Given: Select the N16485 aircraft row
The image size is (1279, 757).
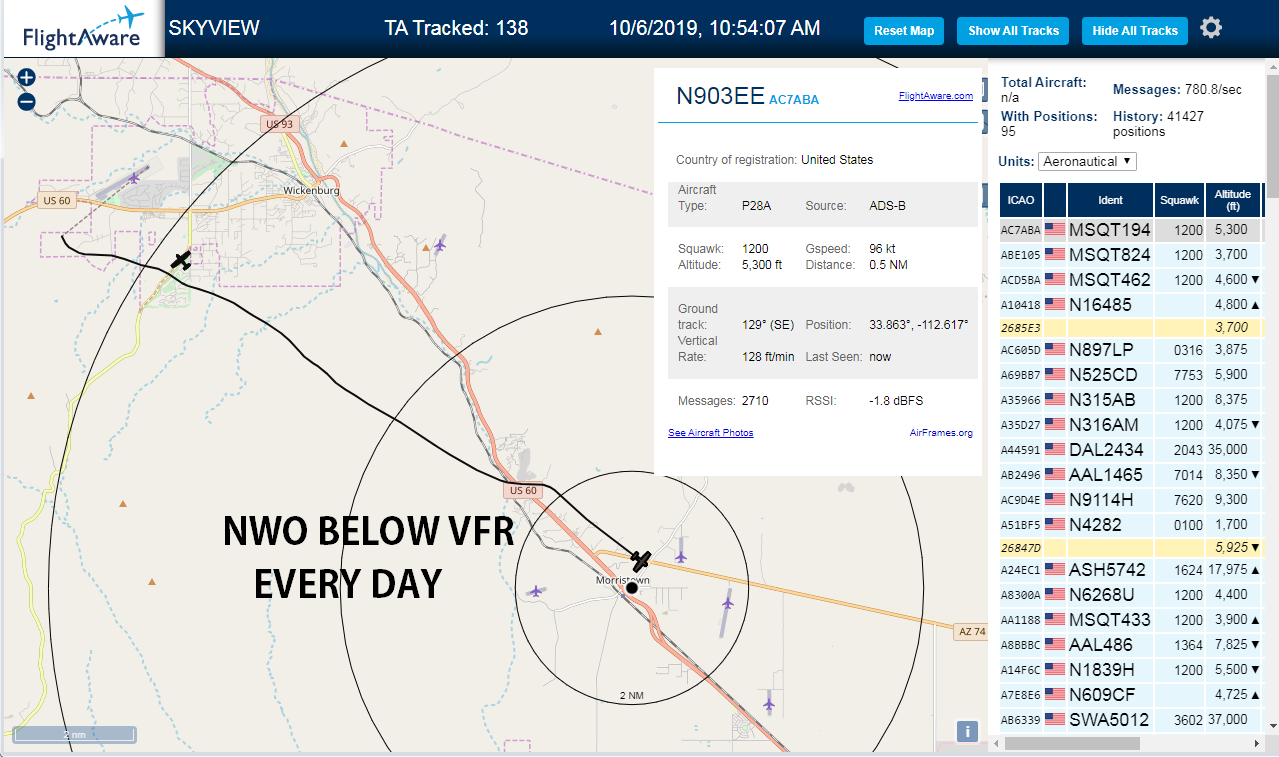Looking at the screenshot, I should pos(1131,304).
